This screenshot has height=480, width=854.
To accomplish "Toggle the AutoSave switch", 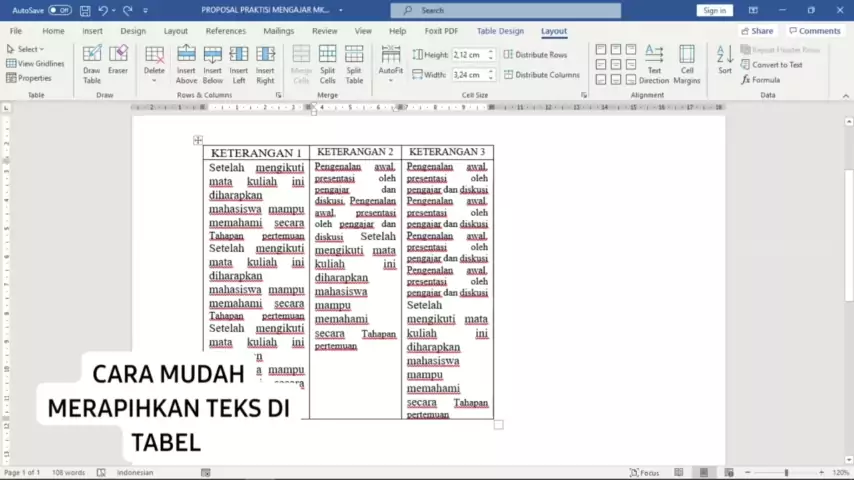I will tap(59, 10).
